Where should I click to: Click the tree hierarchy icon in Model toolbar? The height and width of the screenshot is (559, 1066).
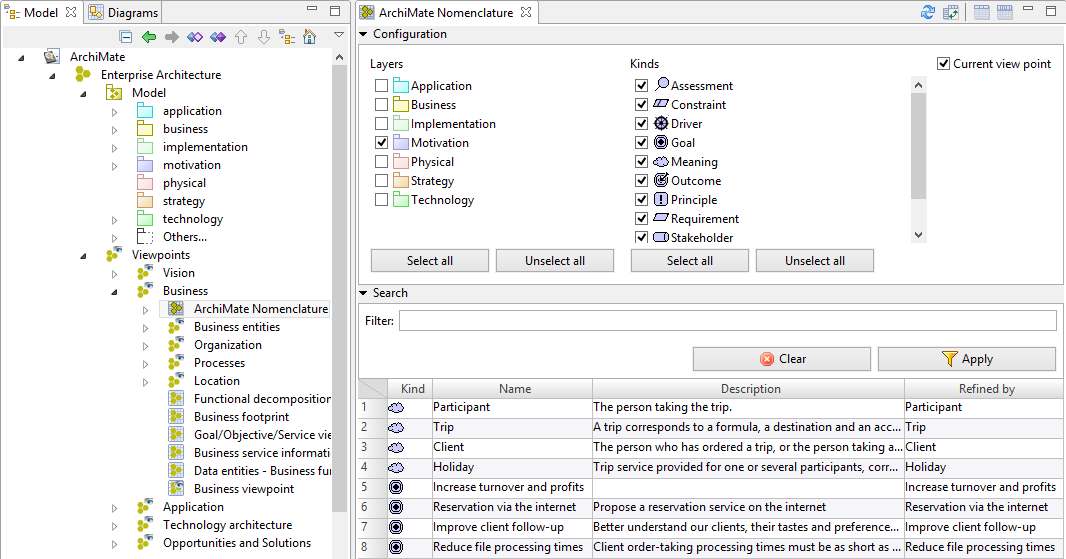[x=287, y=37]
